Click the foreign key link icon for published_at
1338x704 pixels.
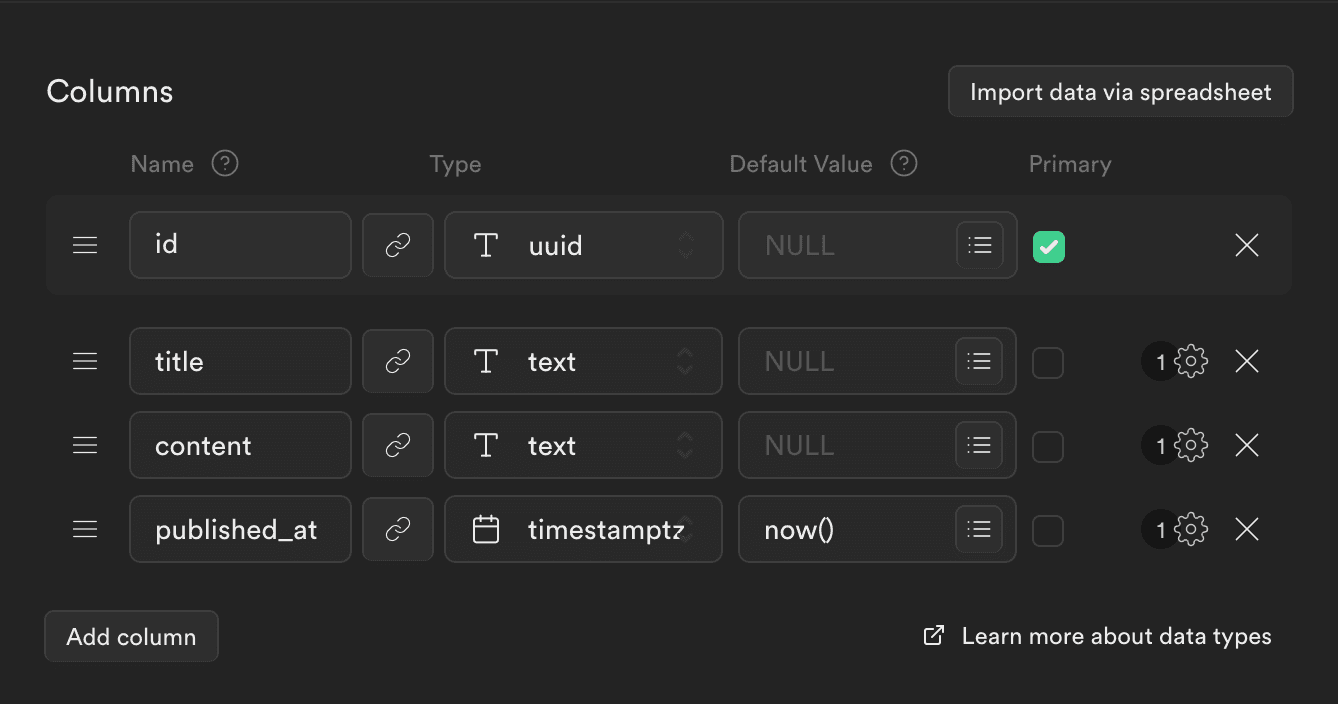(397, 529)
